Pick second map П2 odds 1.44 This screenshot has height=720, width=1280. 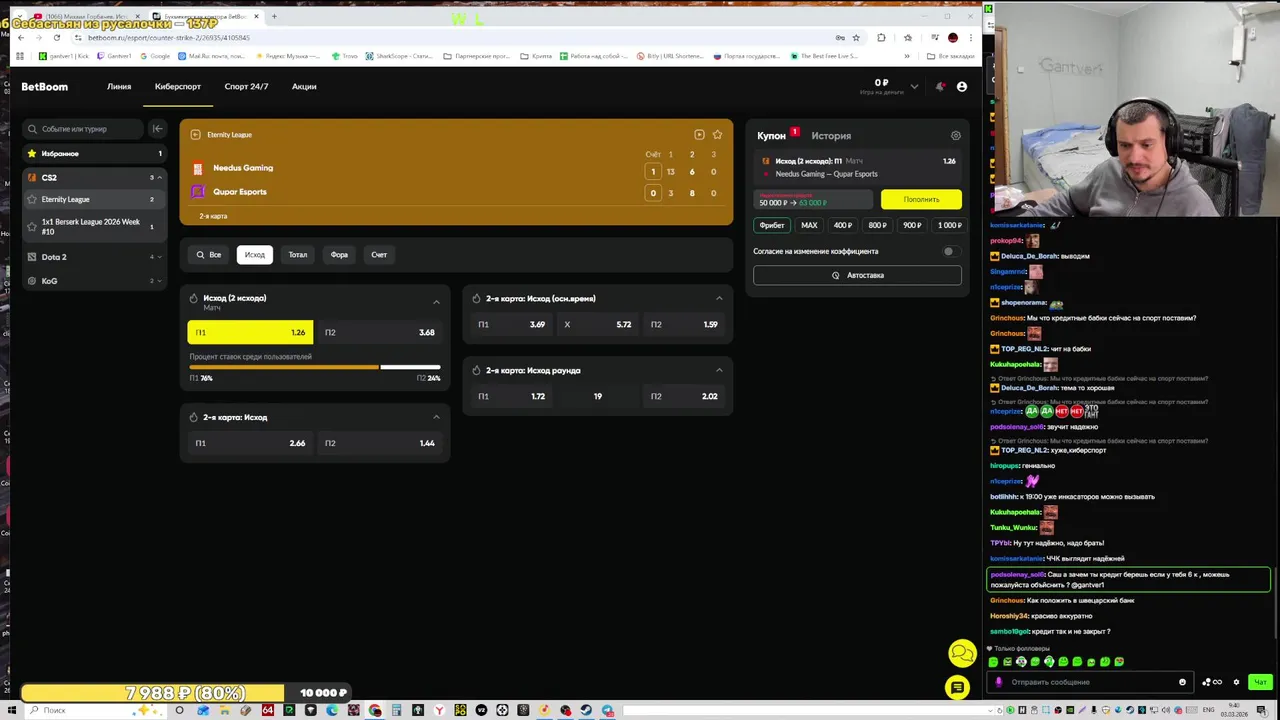click(380, 443)
